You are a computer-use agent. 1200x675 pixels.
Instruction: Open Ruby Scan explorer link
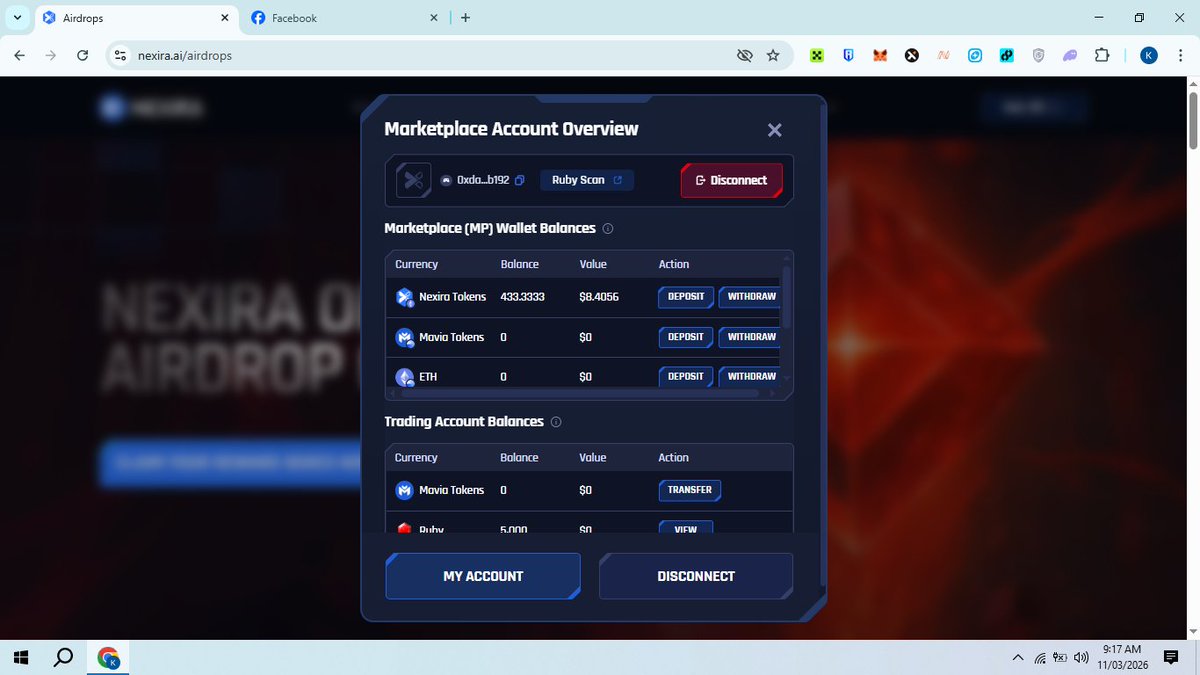[587, 180]
